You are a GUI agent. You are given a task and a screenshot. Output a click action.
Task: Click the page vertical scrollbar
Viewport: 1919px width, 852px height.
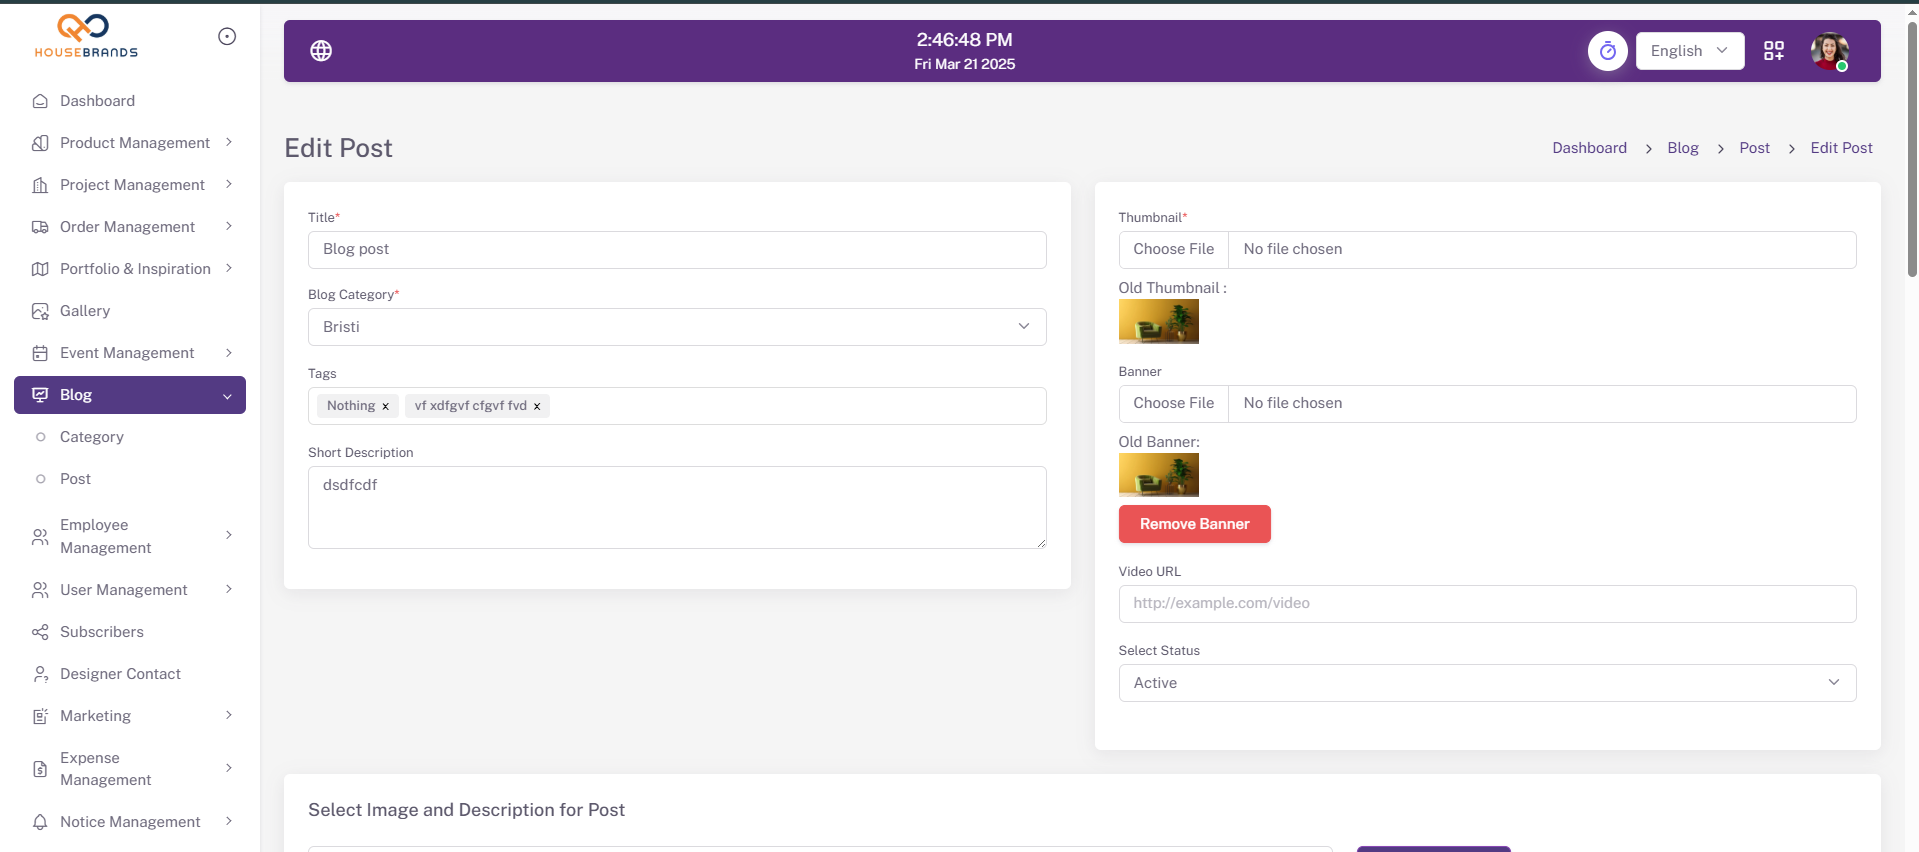[1912, 150]
